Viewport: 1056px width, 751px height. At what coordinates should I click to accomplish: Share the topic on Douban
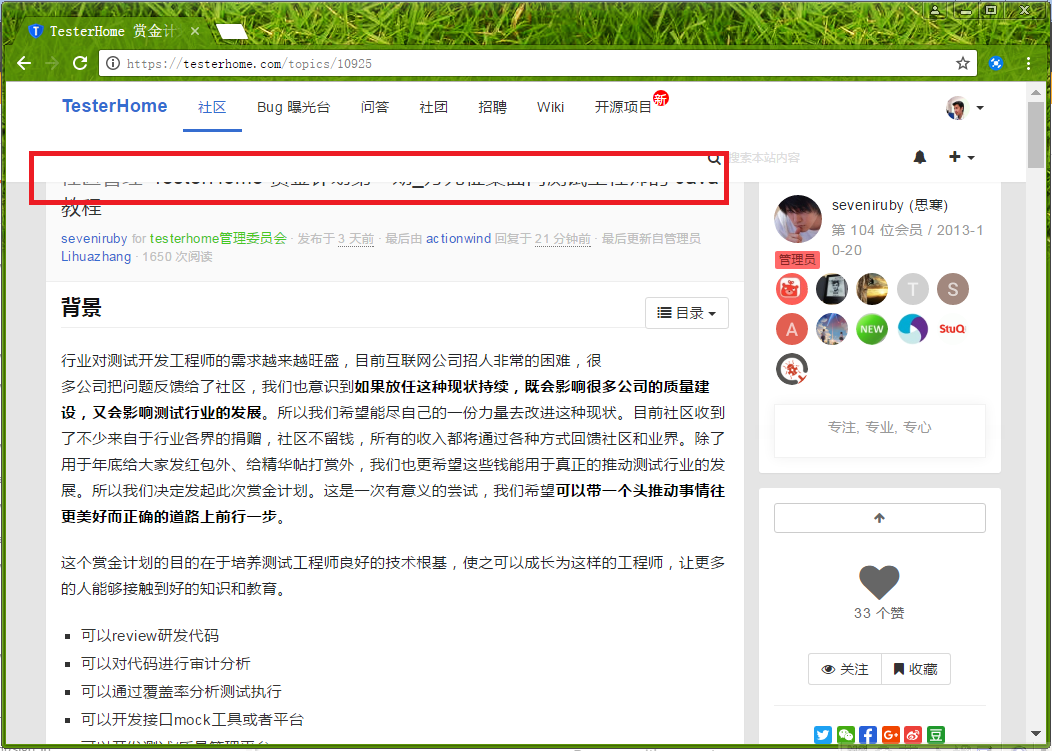click(x=935, y=735)
